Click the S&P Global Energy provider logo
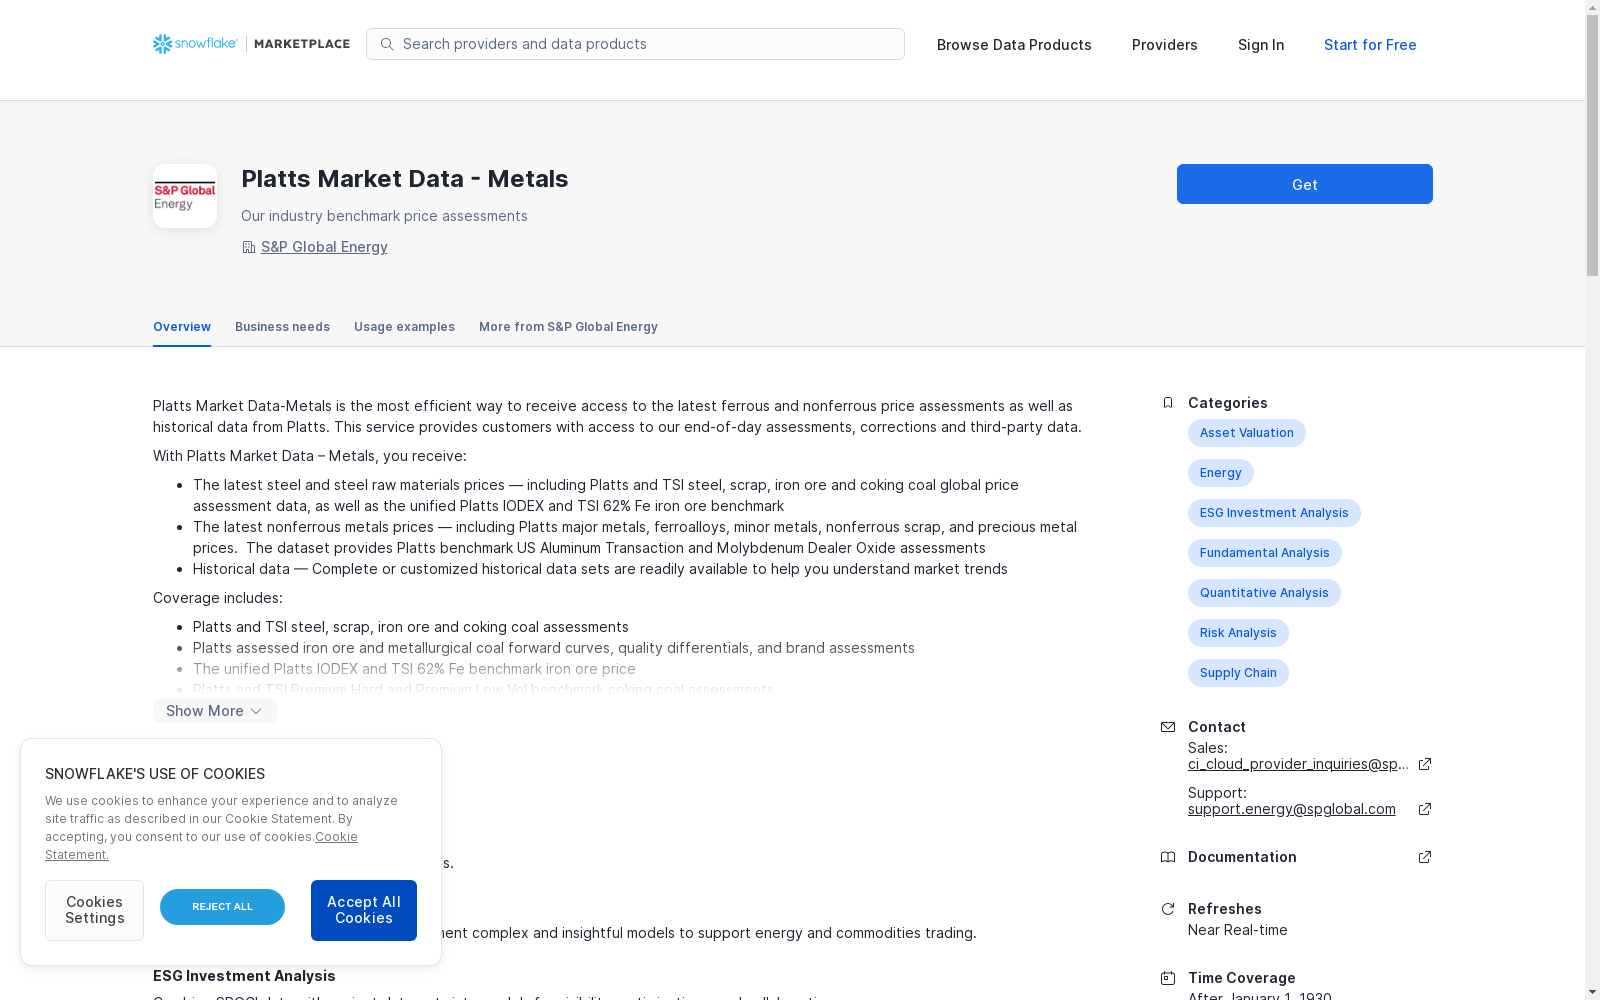Image resolution: width=1600 pixels, height=1000 pixels. tap(185, 196)
